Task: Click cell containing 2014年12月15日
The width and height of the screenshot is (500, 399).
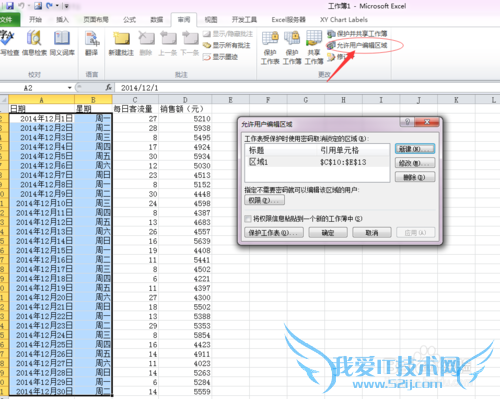Action: click(42, 250)
